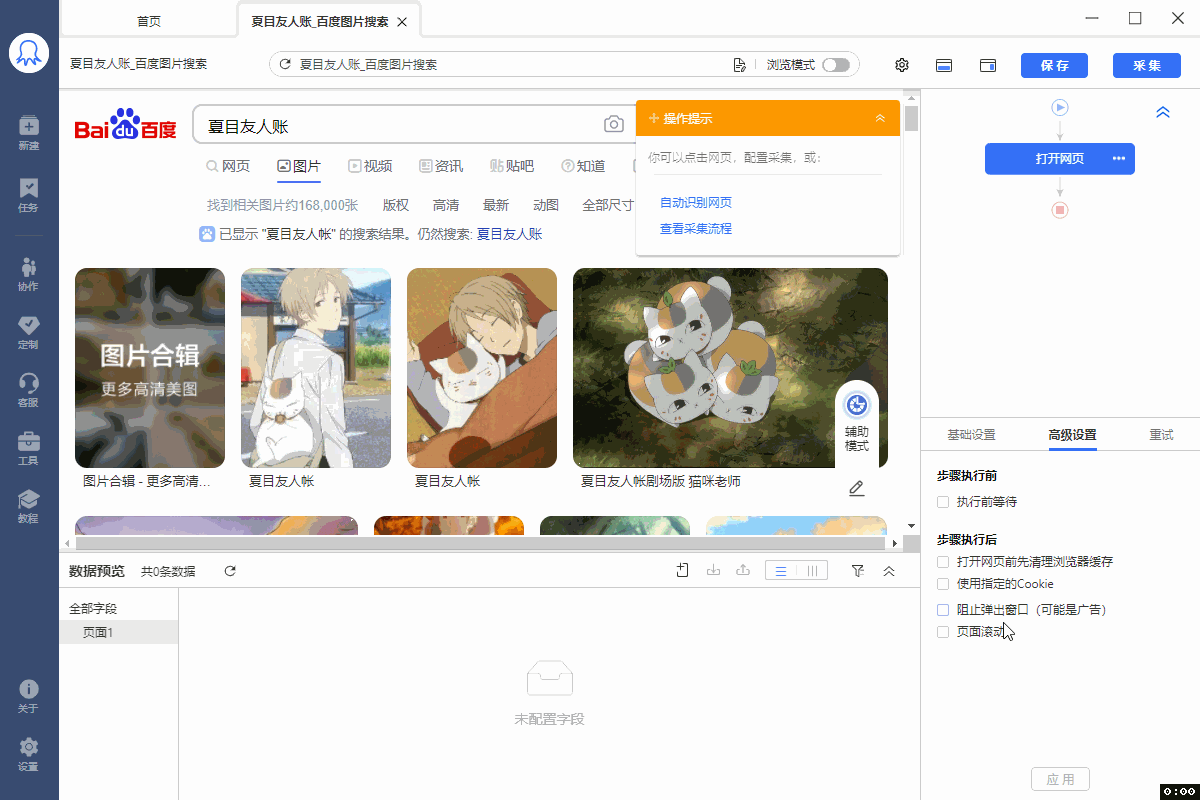1200x800 pixels.
Task: Collapse the workflow panel with the blue double chevron
Action: pos(1163,113)
